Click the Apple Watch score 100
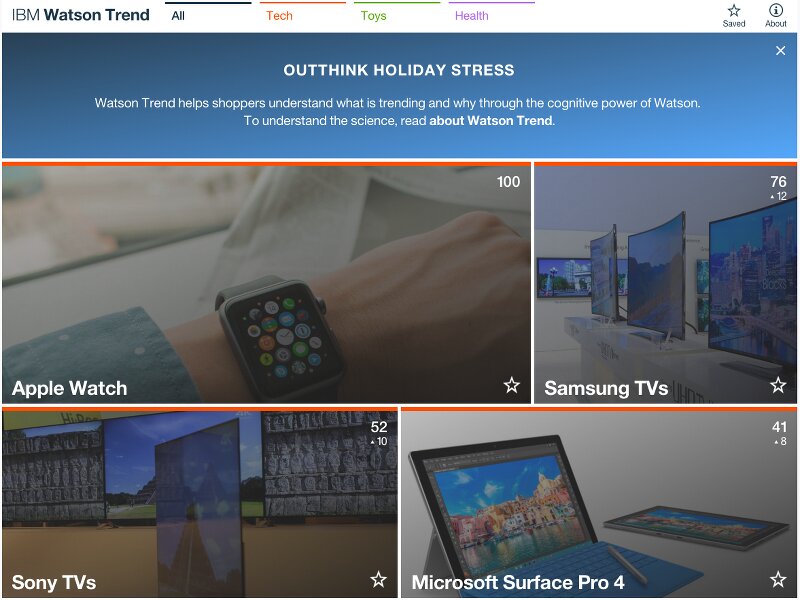Viewport: 800px width, 600px height. [508, 182]
